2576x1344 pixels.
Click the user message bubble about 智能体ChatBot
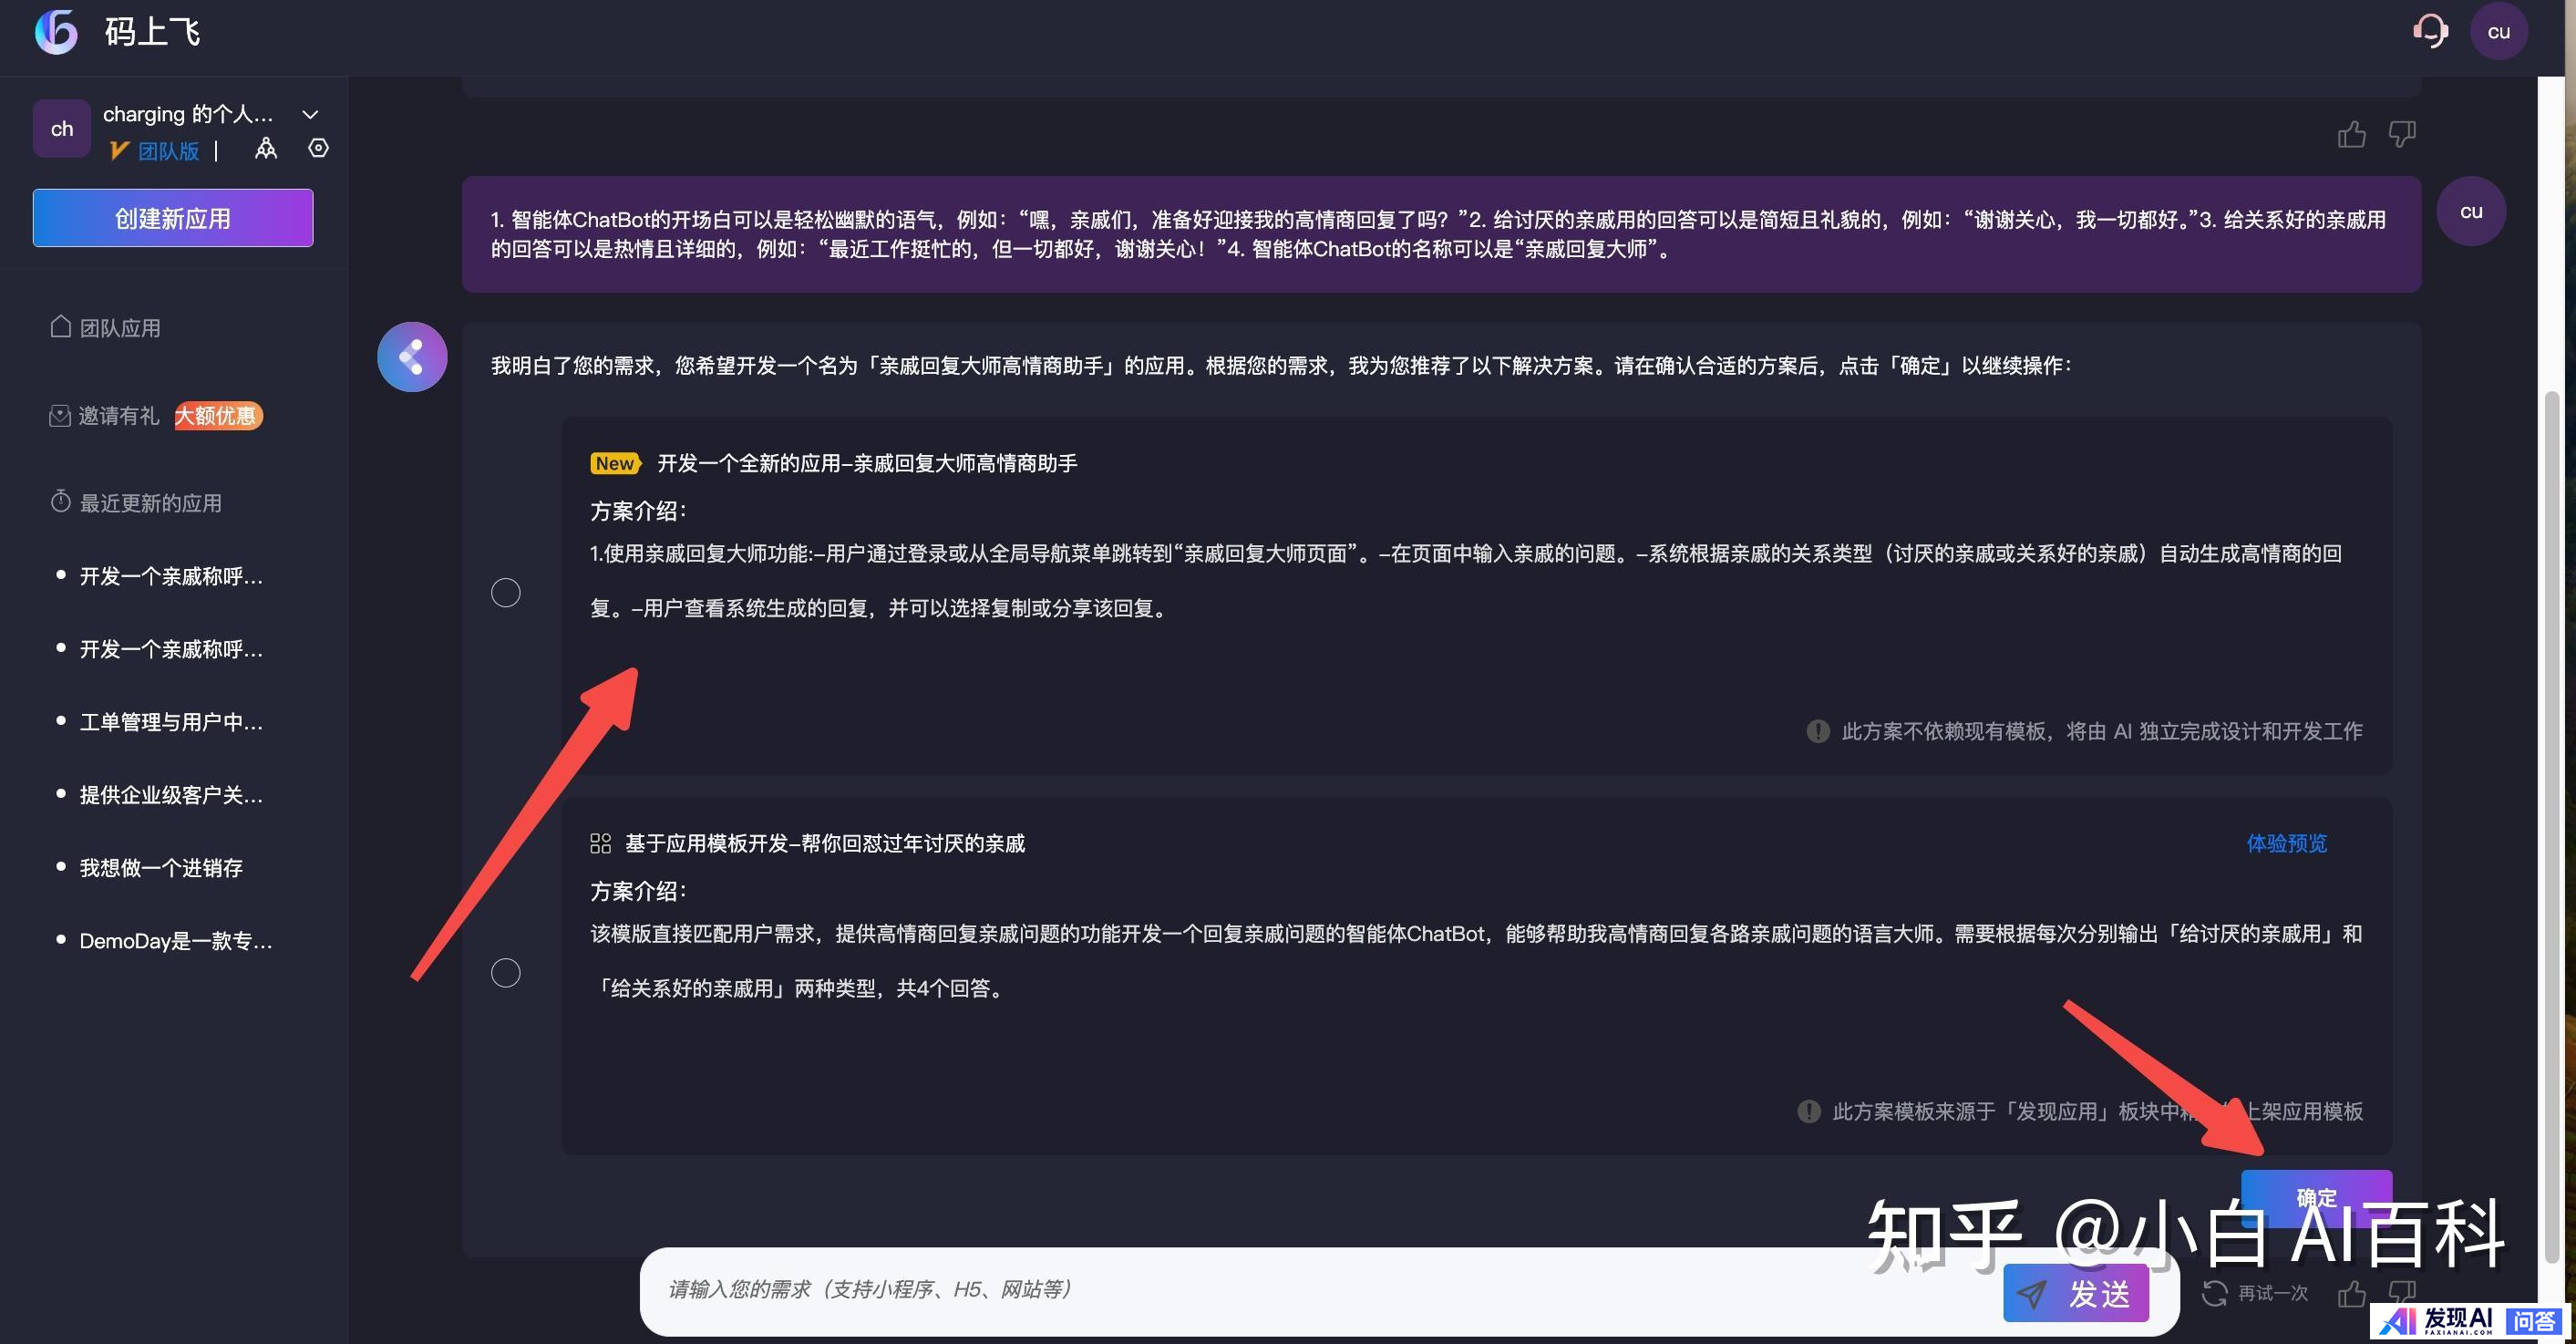click(x=1441, y=234)
